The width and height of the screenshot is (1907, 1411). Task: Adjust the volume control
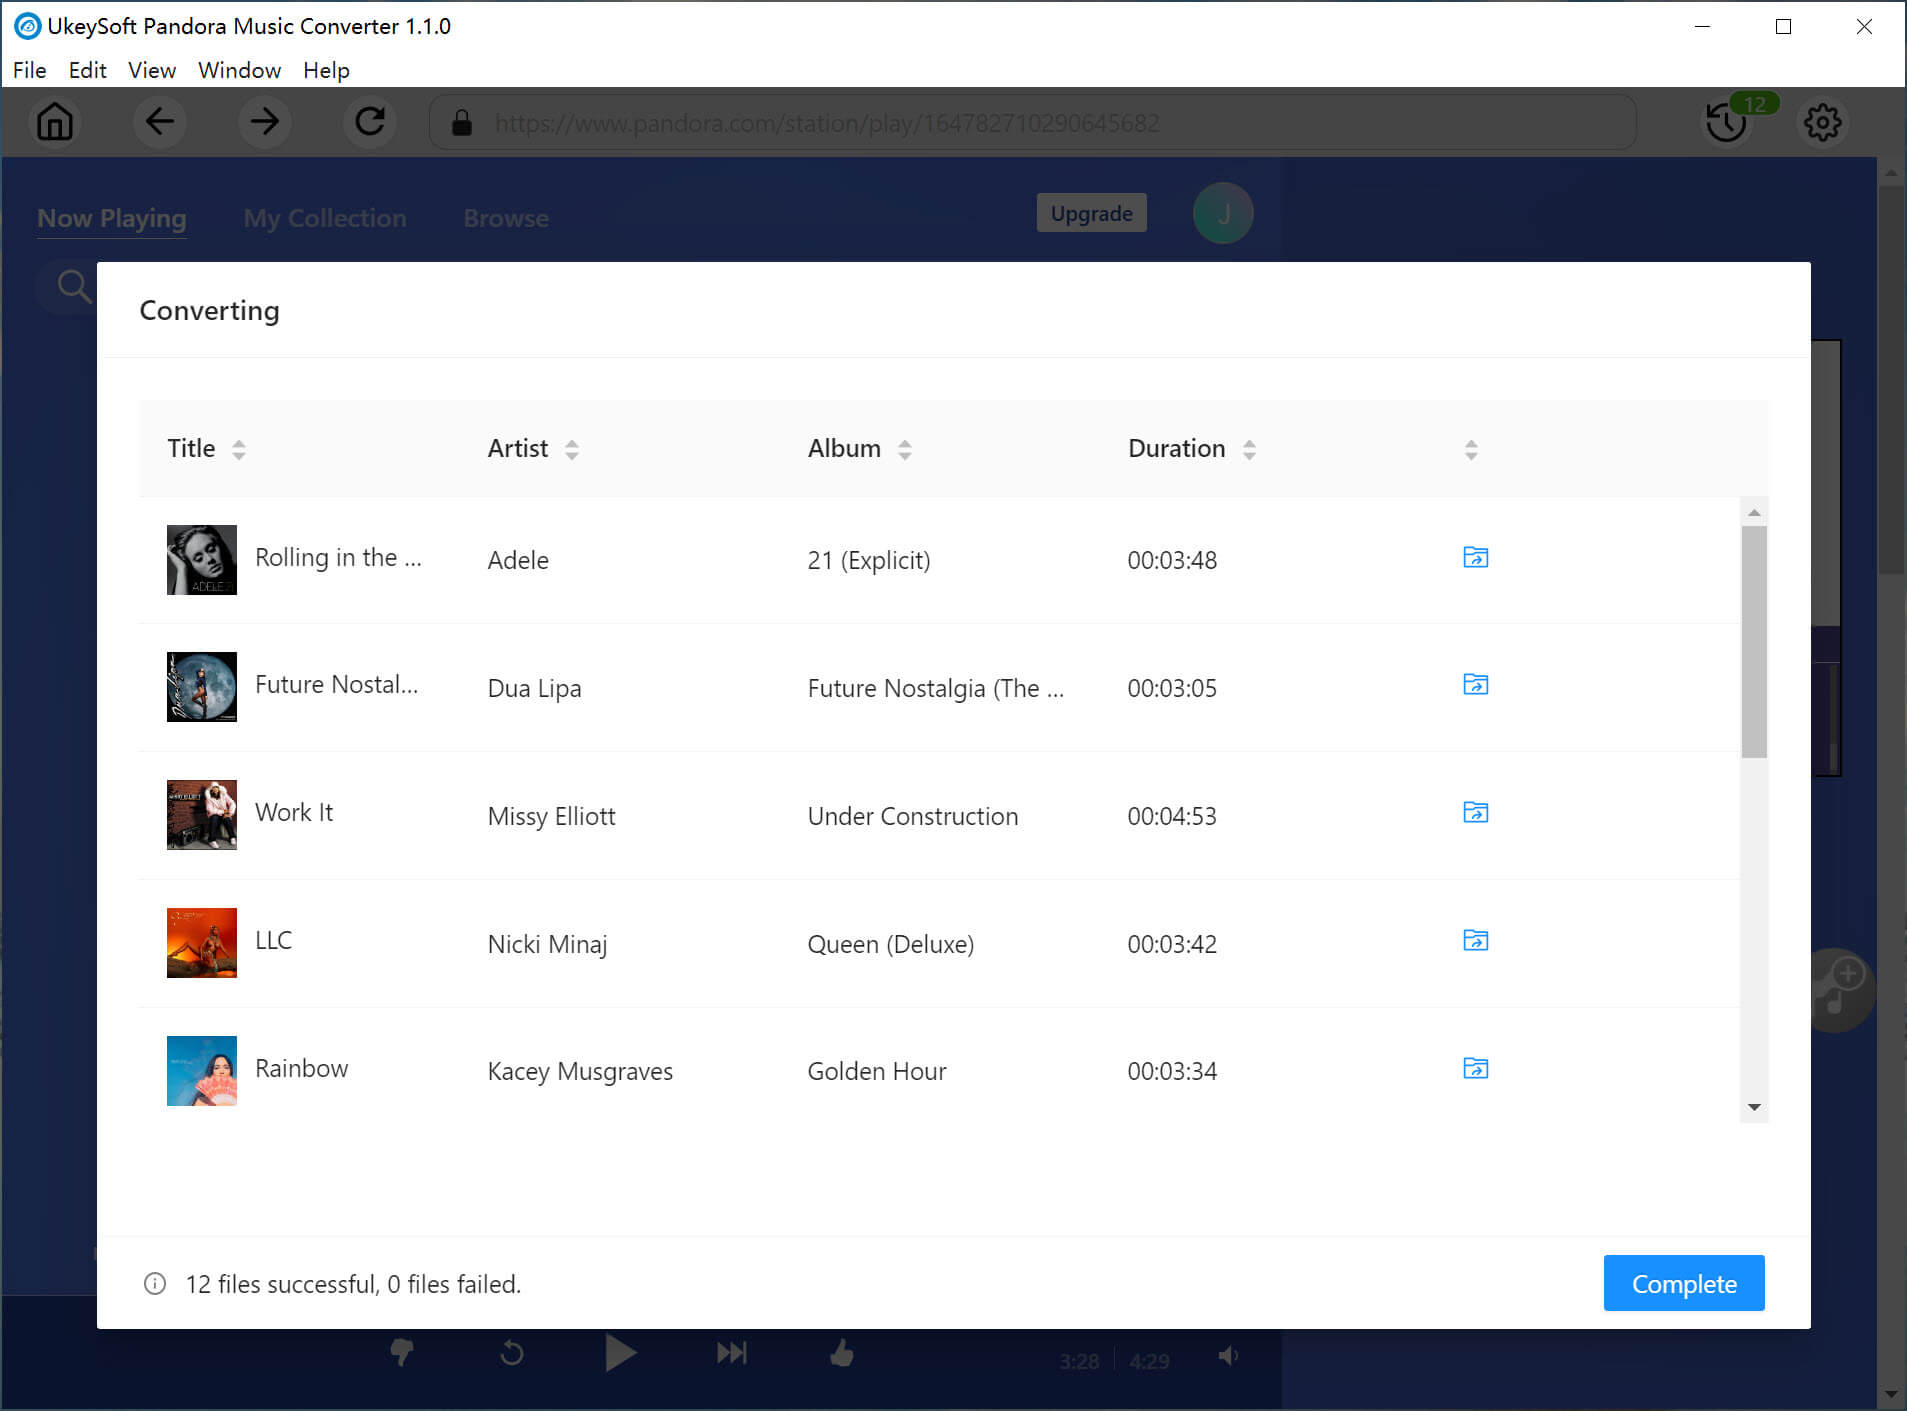[x=1228, y=1356]
